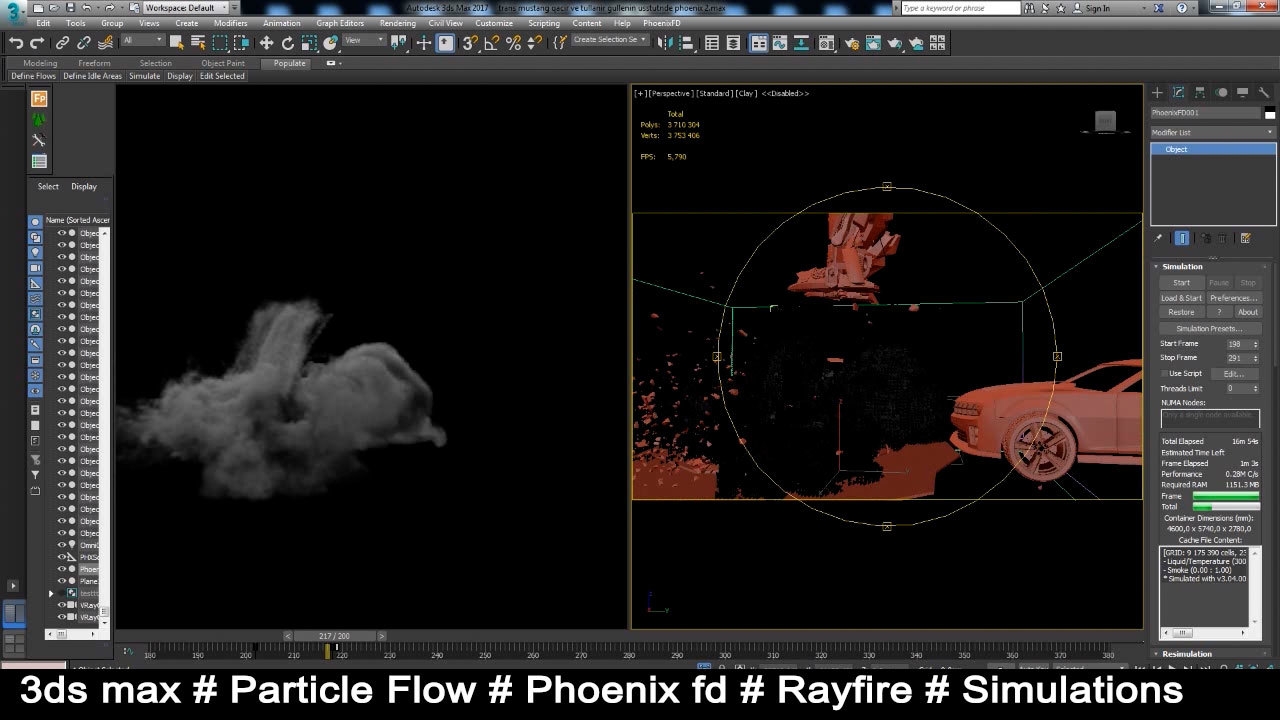Select the Object entry in modifier stack

[1213, 149]
